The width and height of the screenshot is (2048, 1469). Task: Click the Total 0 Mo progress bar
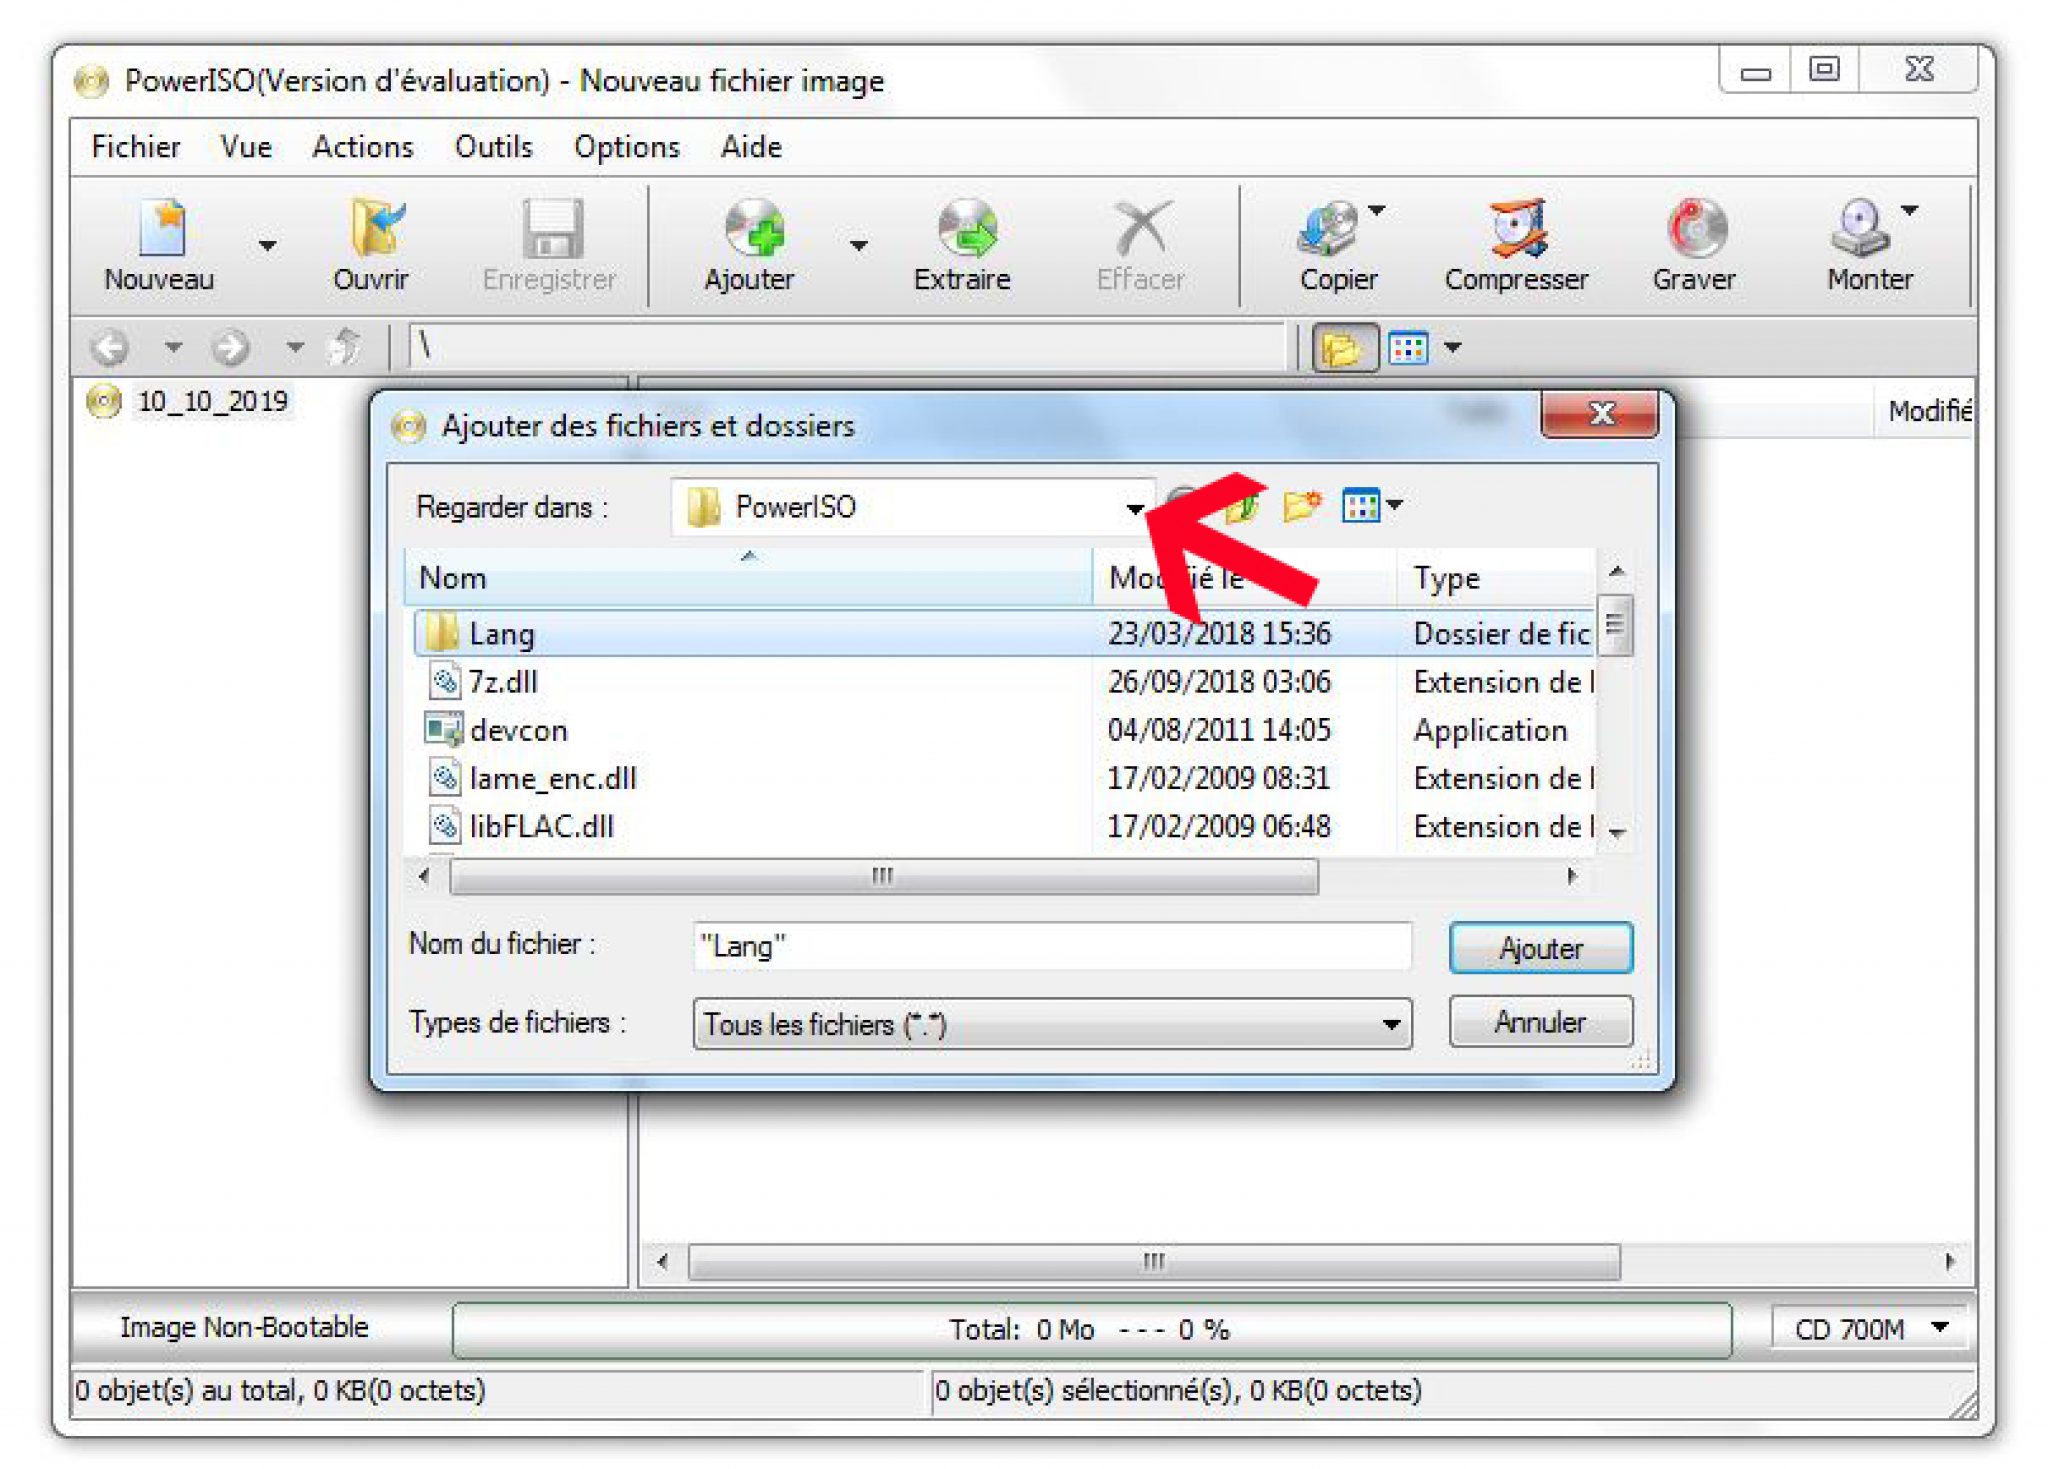(1091, 1330)
